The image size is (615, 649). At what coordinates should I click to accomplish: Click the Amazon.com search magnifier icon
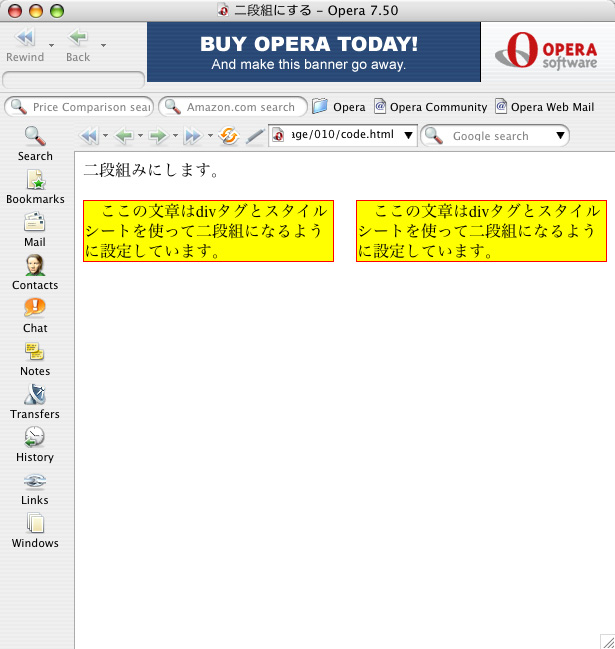(x=173, y=107)
